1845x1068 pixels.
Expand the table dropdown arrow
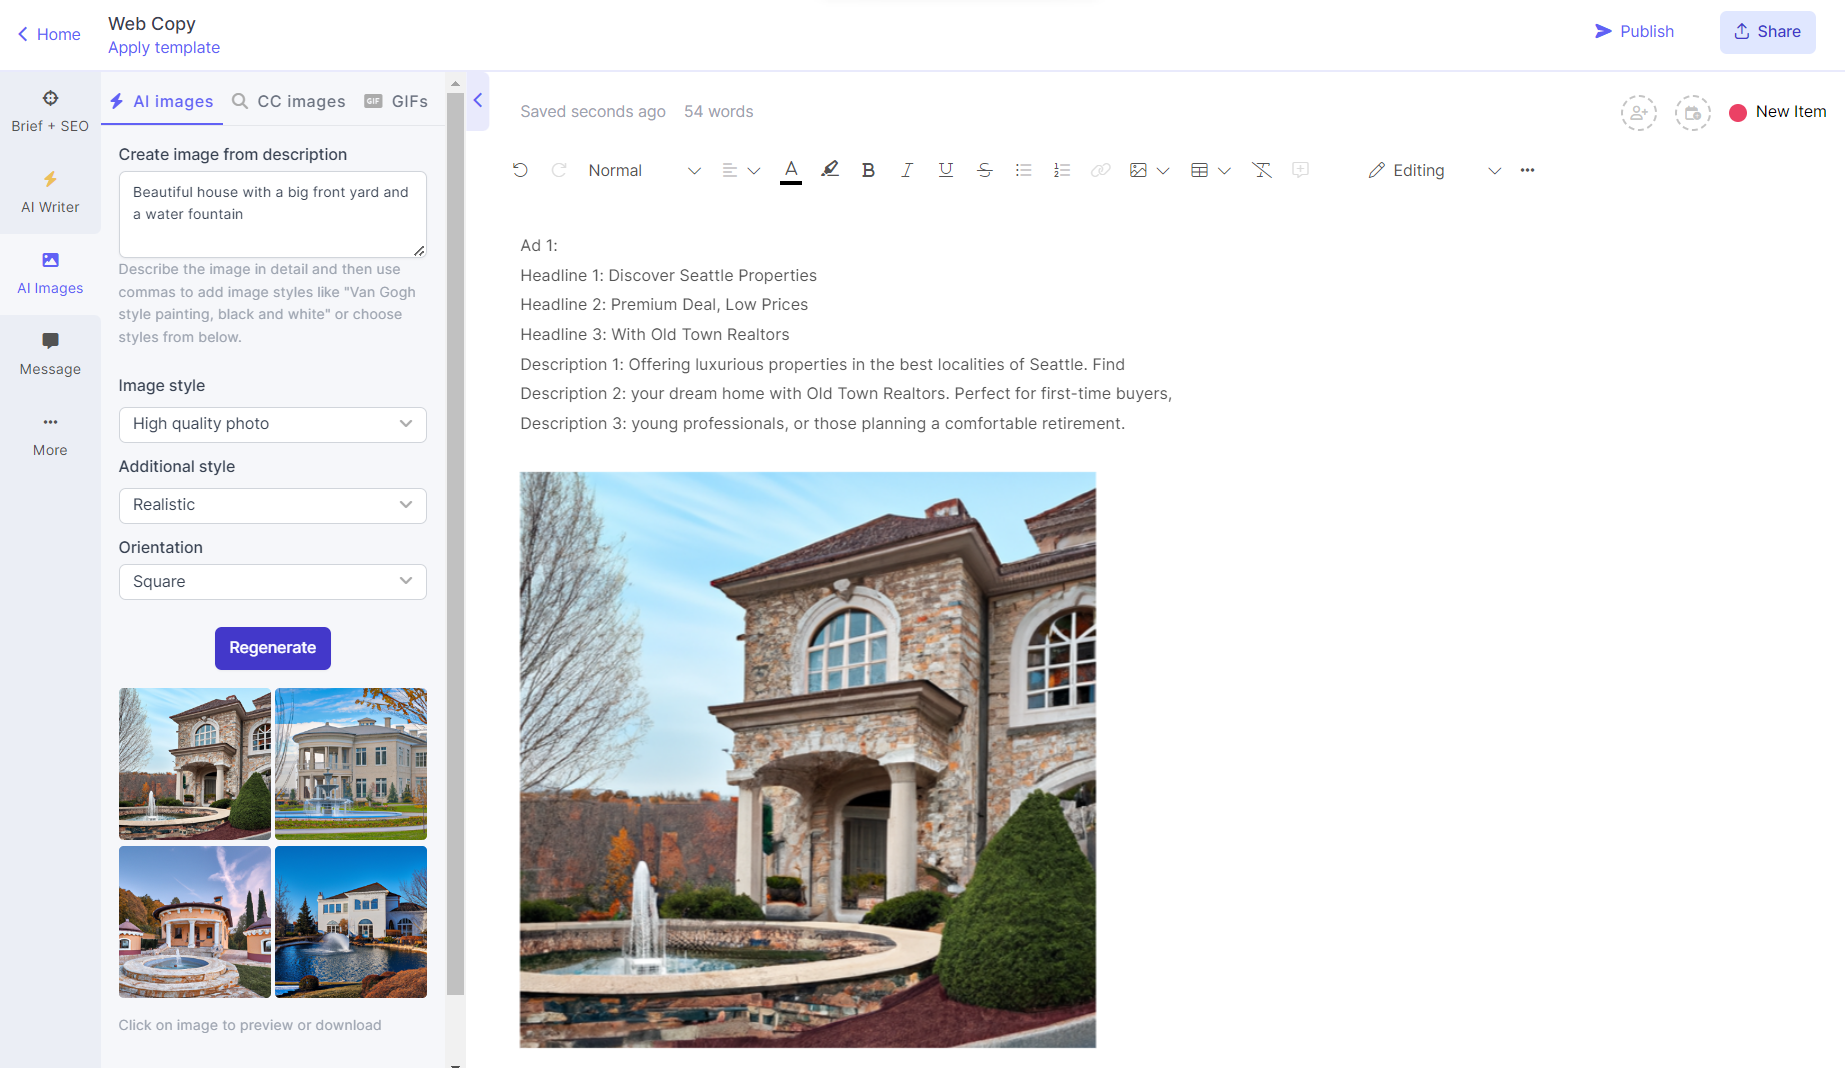coord(1224,171)
